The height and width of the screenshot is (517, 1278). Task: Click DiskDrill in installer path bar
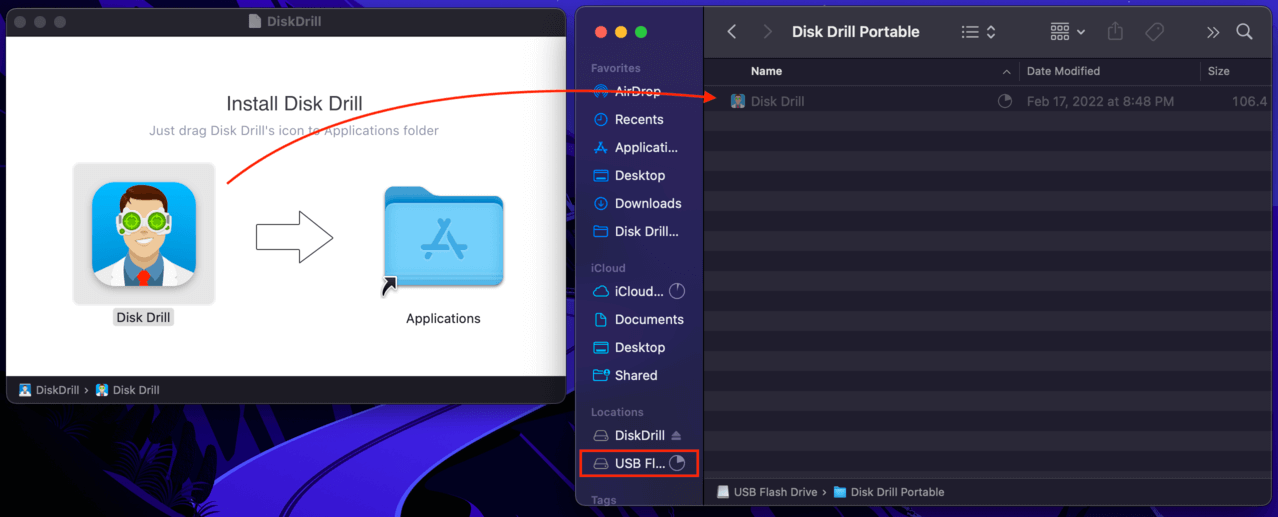pyautogui.click(x=49, y=390)
